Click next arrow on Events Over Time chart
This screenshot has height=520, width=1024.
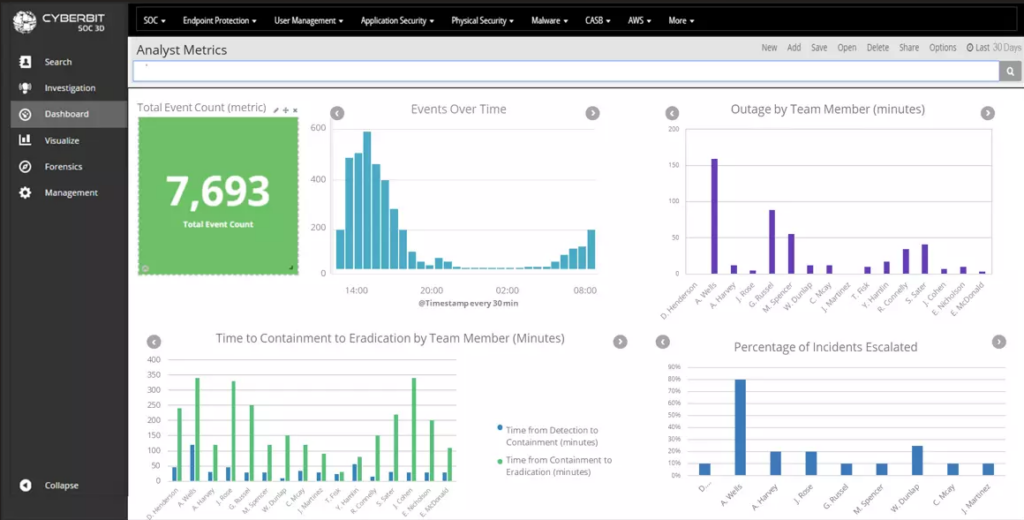(x=592, y=113)
